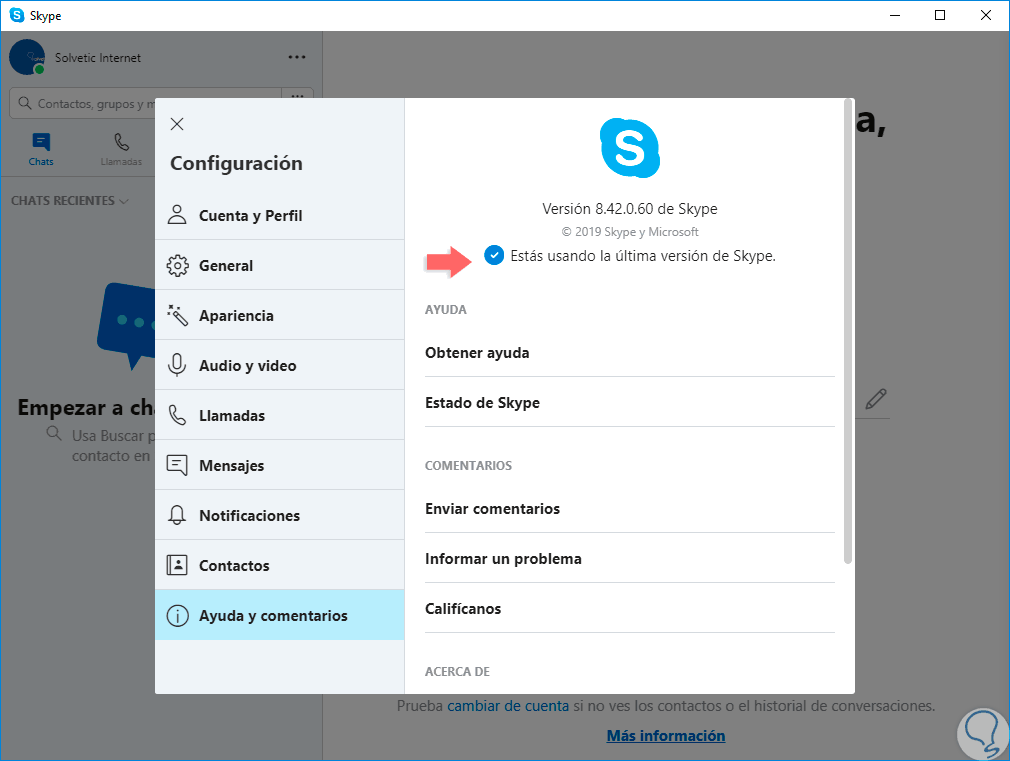Click the Skype logo in the dialog
The width and height of the screenshot is (1010, 761).
point(629,148)
